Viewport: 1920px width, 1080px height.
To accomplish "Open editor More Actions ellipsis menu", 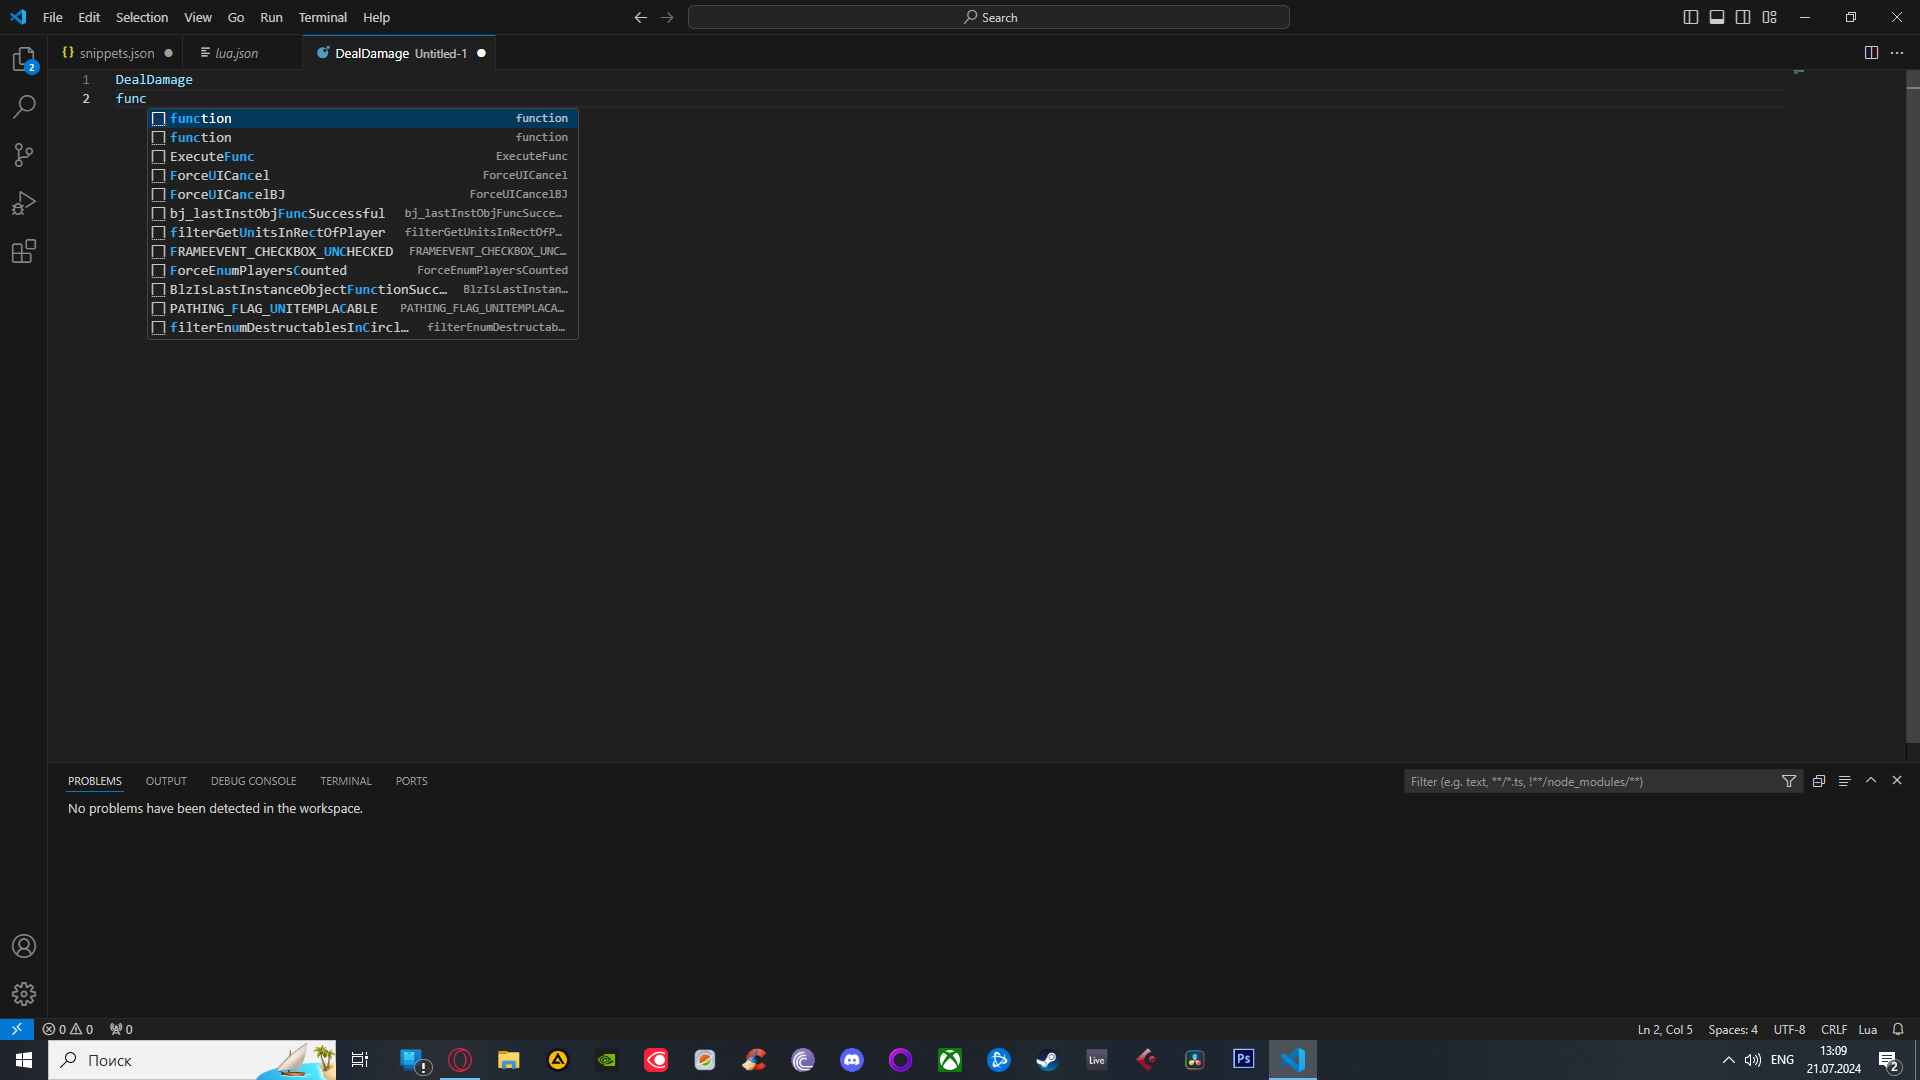I will click(x=1897, y=53).
